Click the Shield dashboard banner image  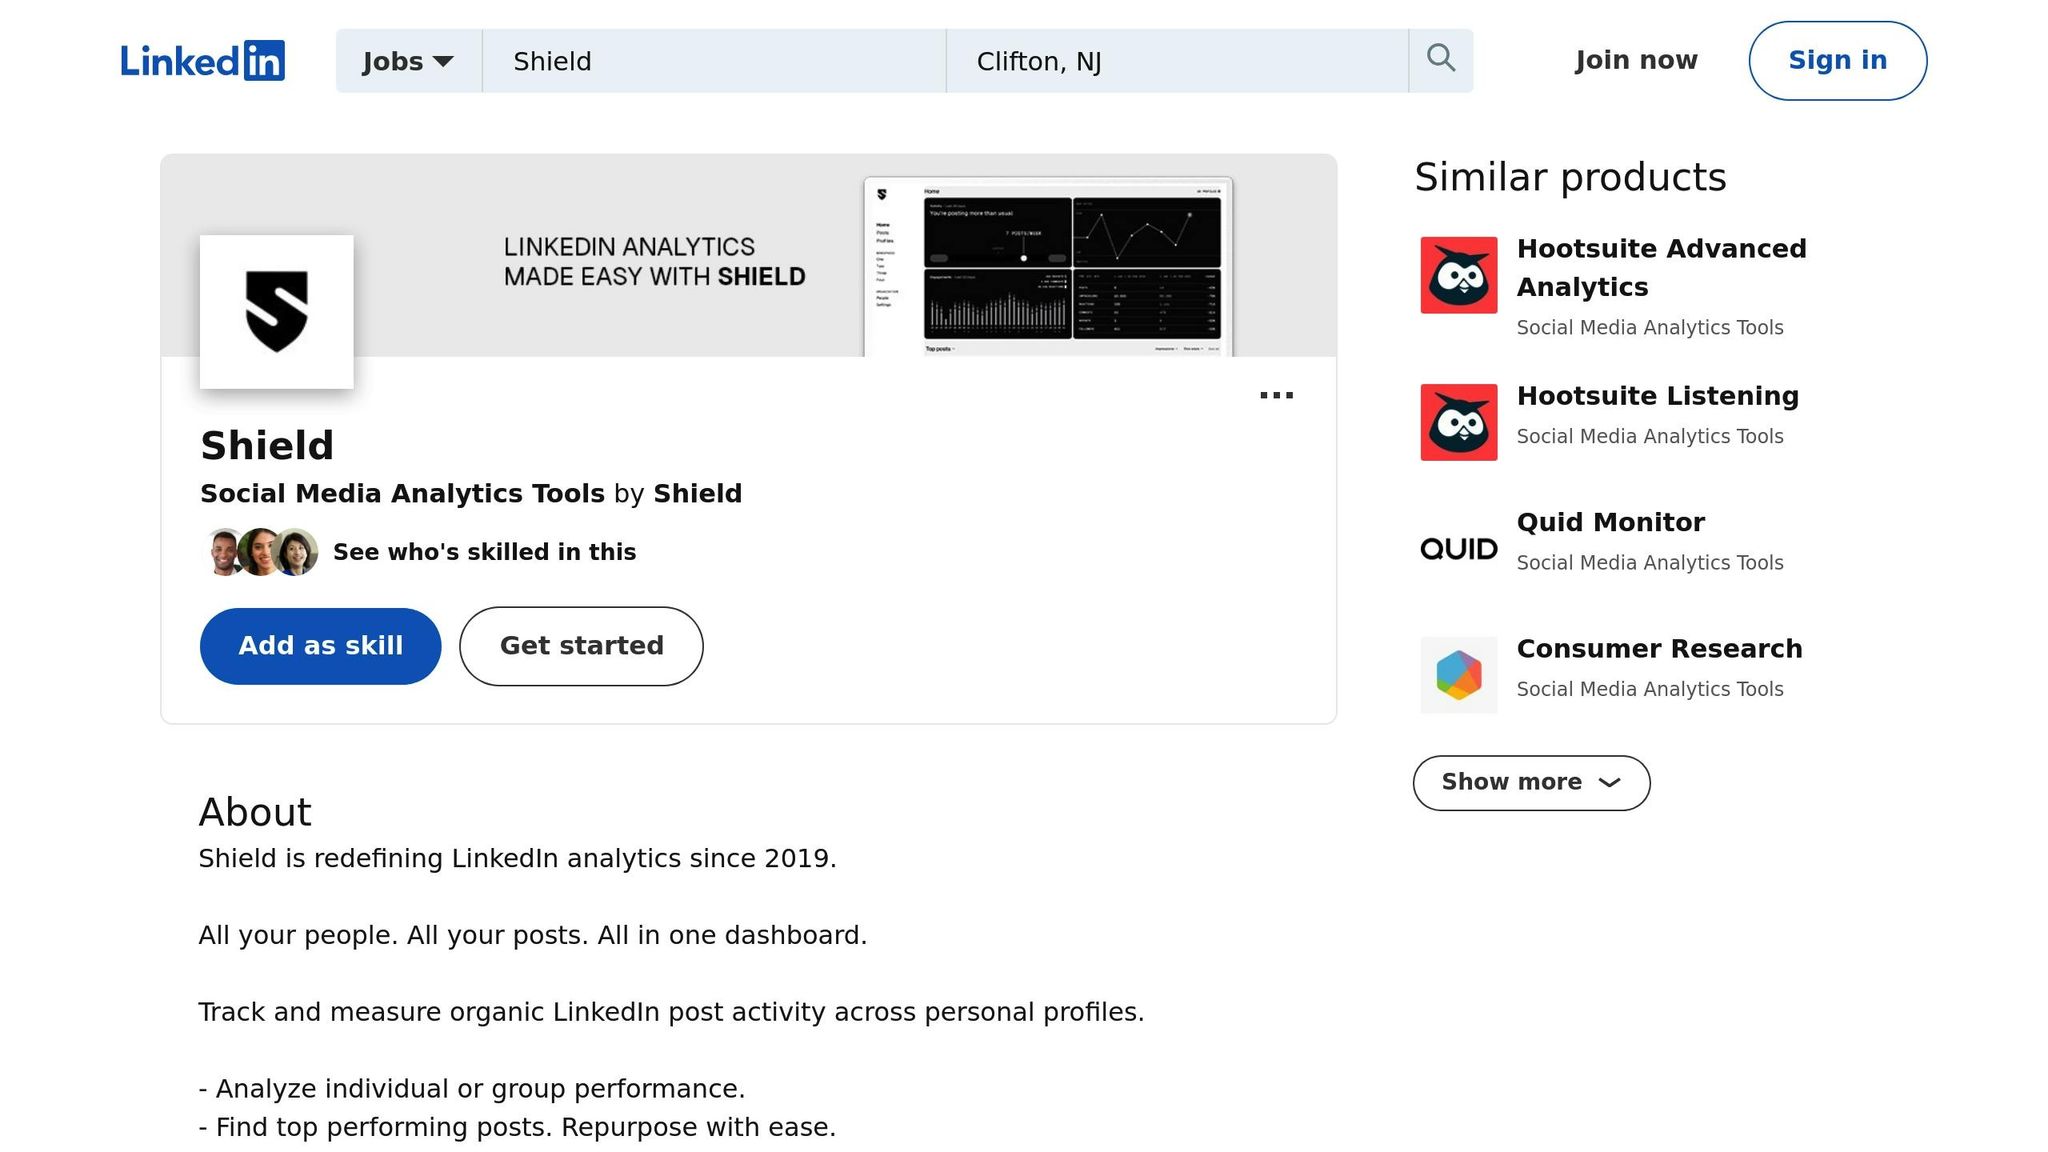pos(1048,266)
